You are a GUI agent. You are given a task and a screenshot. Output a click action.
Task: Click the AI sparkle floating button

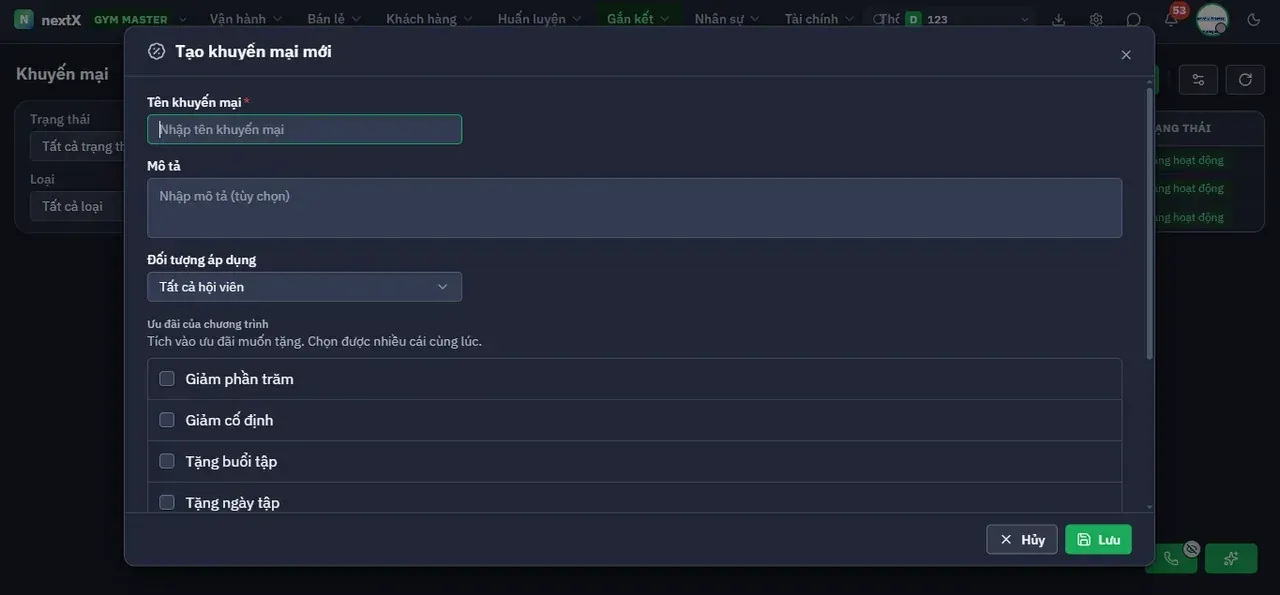pyautogui.click(x=1231, y=558)
